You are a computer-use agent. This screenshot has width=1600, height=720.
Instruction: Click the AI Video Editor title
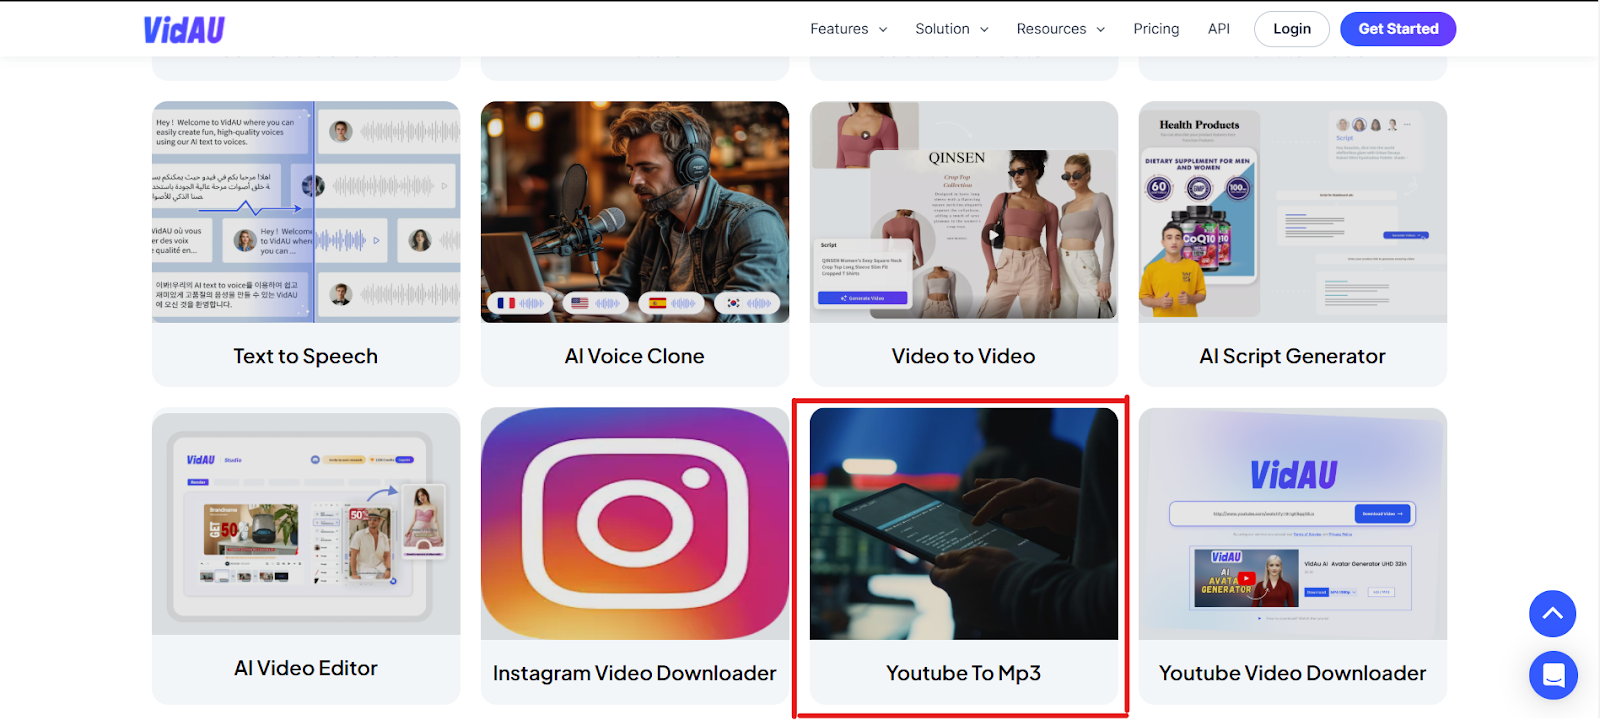coord(306,668)
